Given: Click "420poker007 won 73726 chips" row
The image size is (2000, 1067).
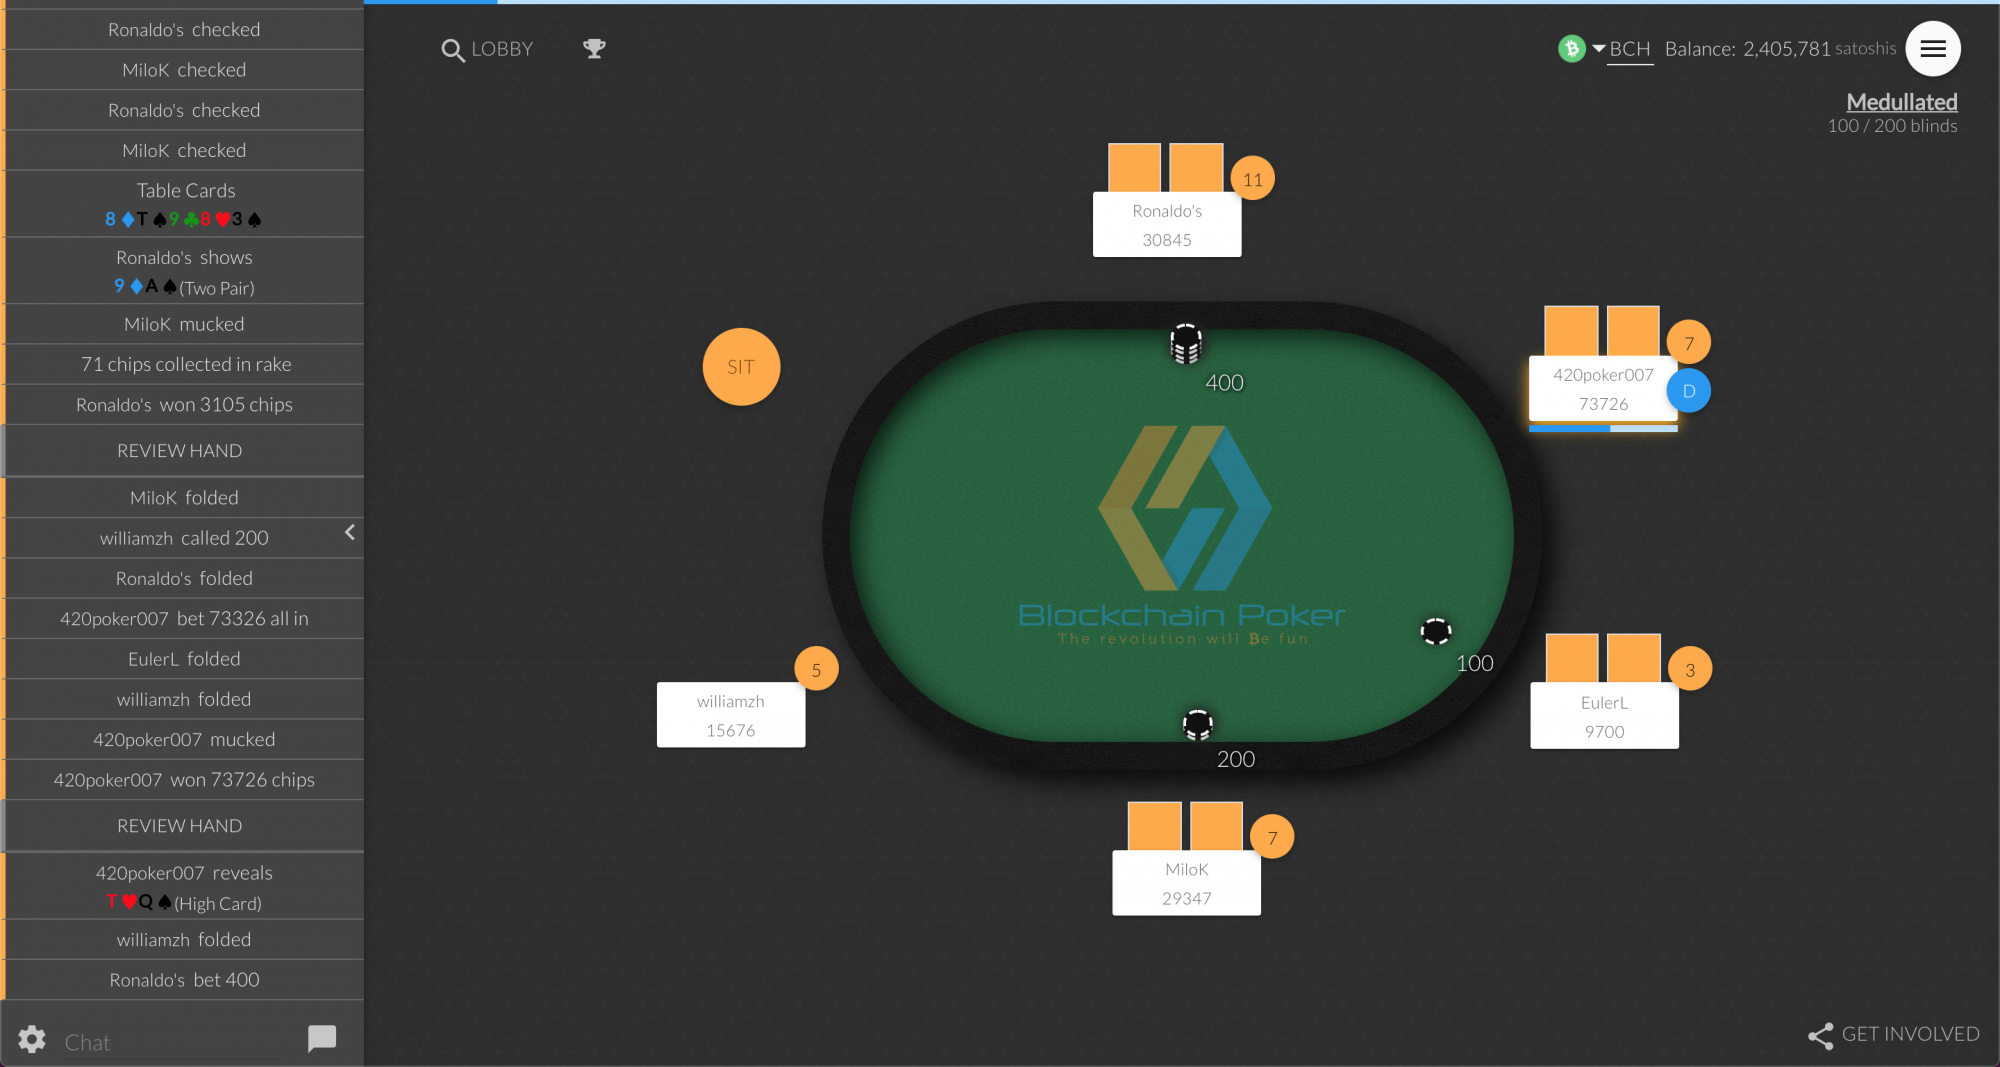Looking at the screenshot, I should tap(184, 780).
